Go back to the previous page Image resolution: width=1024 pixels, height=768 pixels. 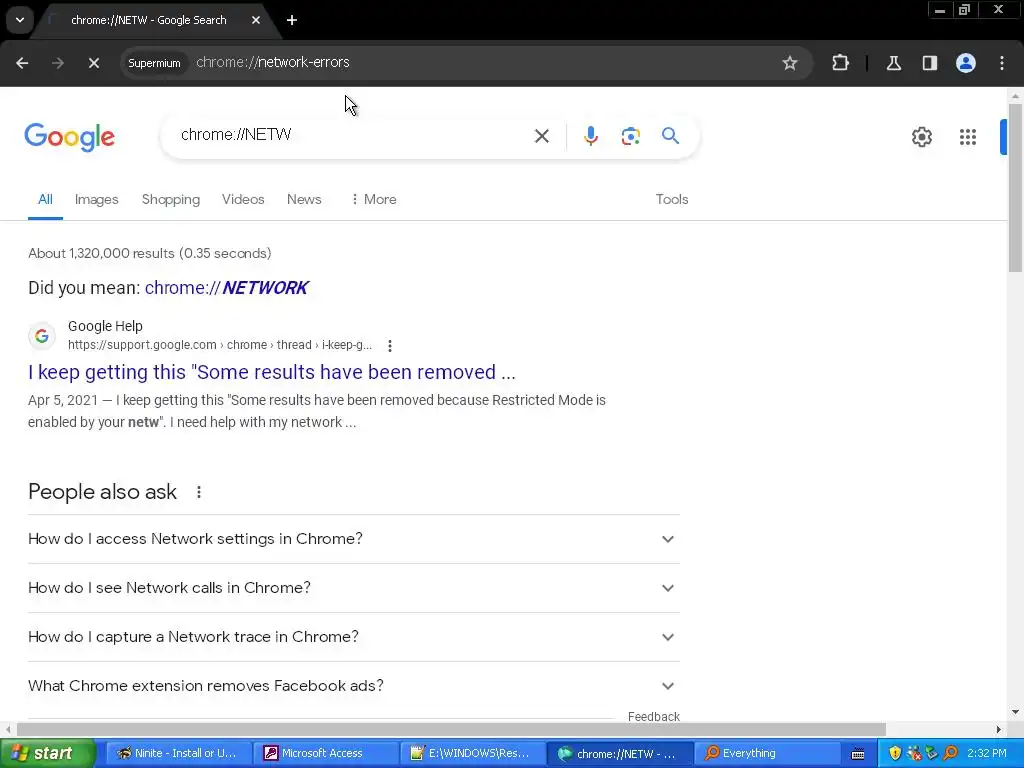(22, 63)
